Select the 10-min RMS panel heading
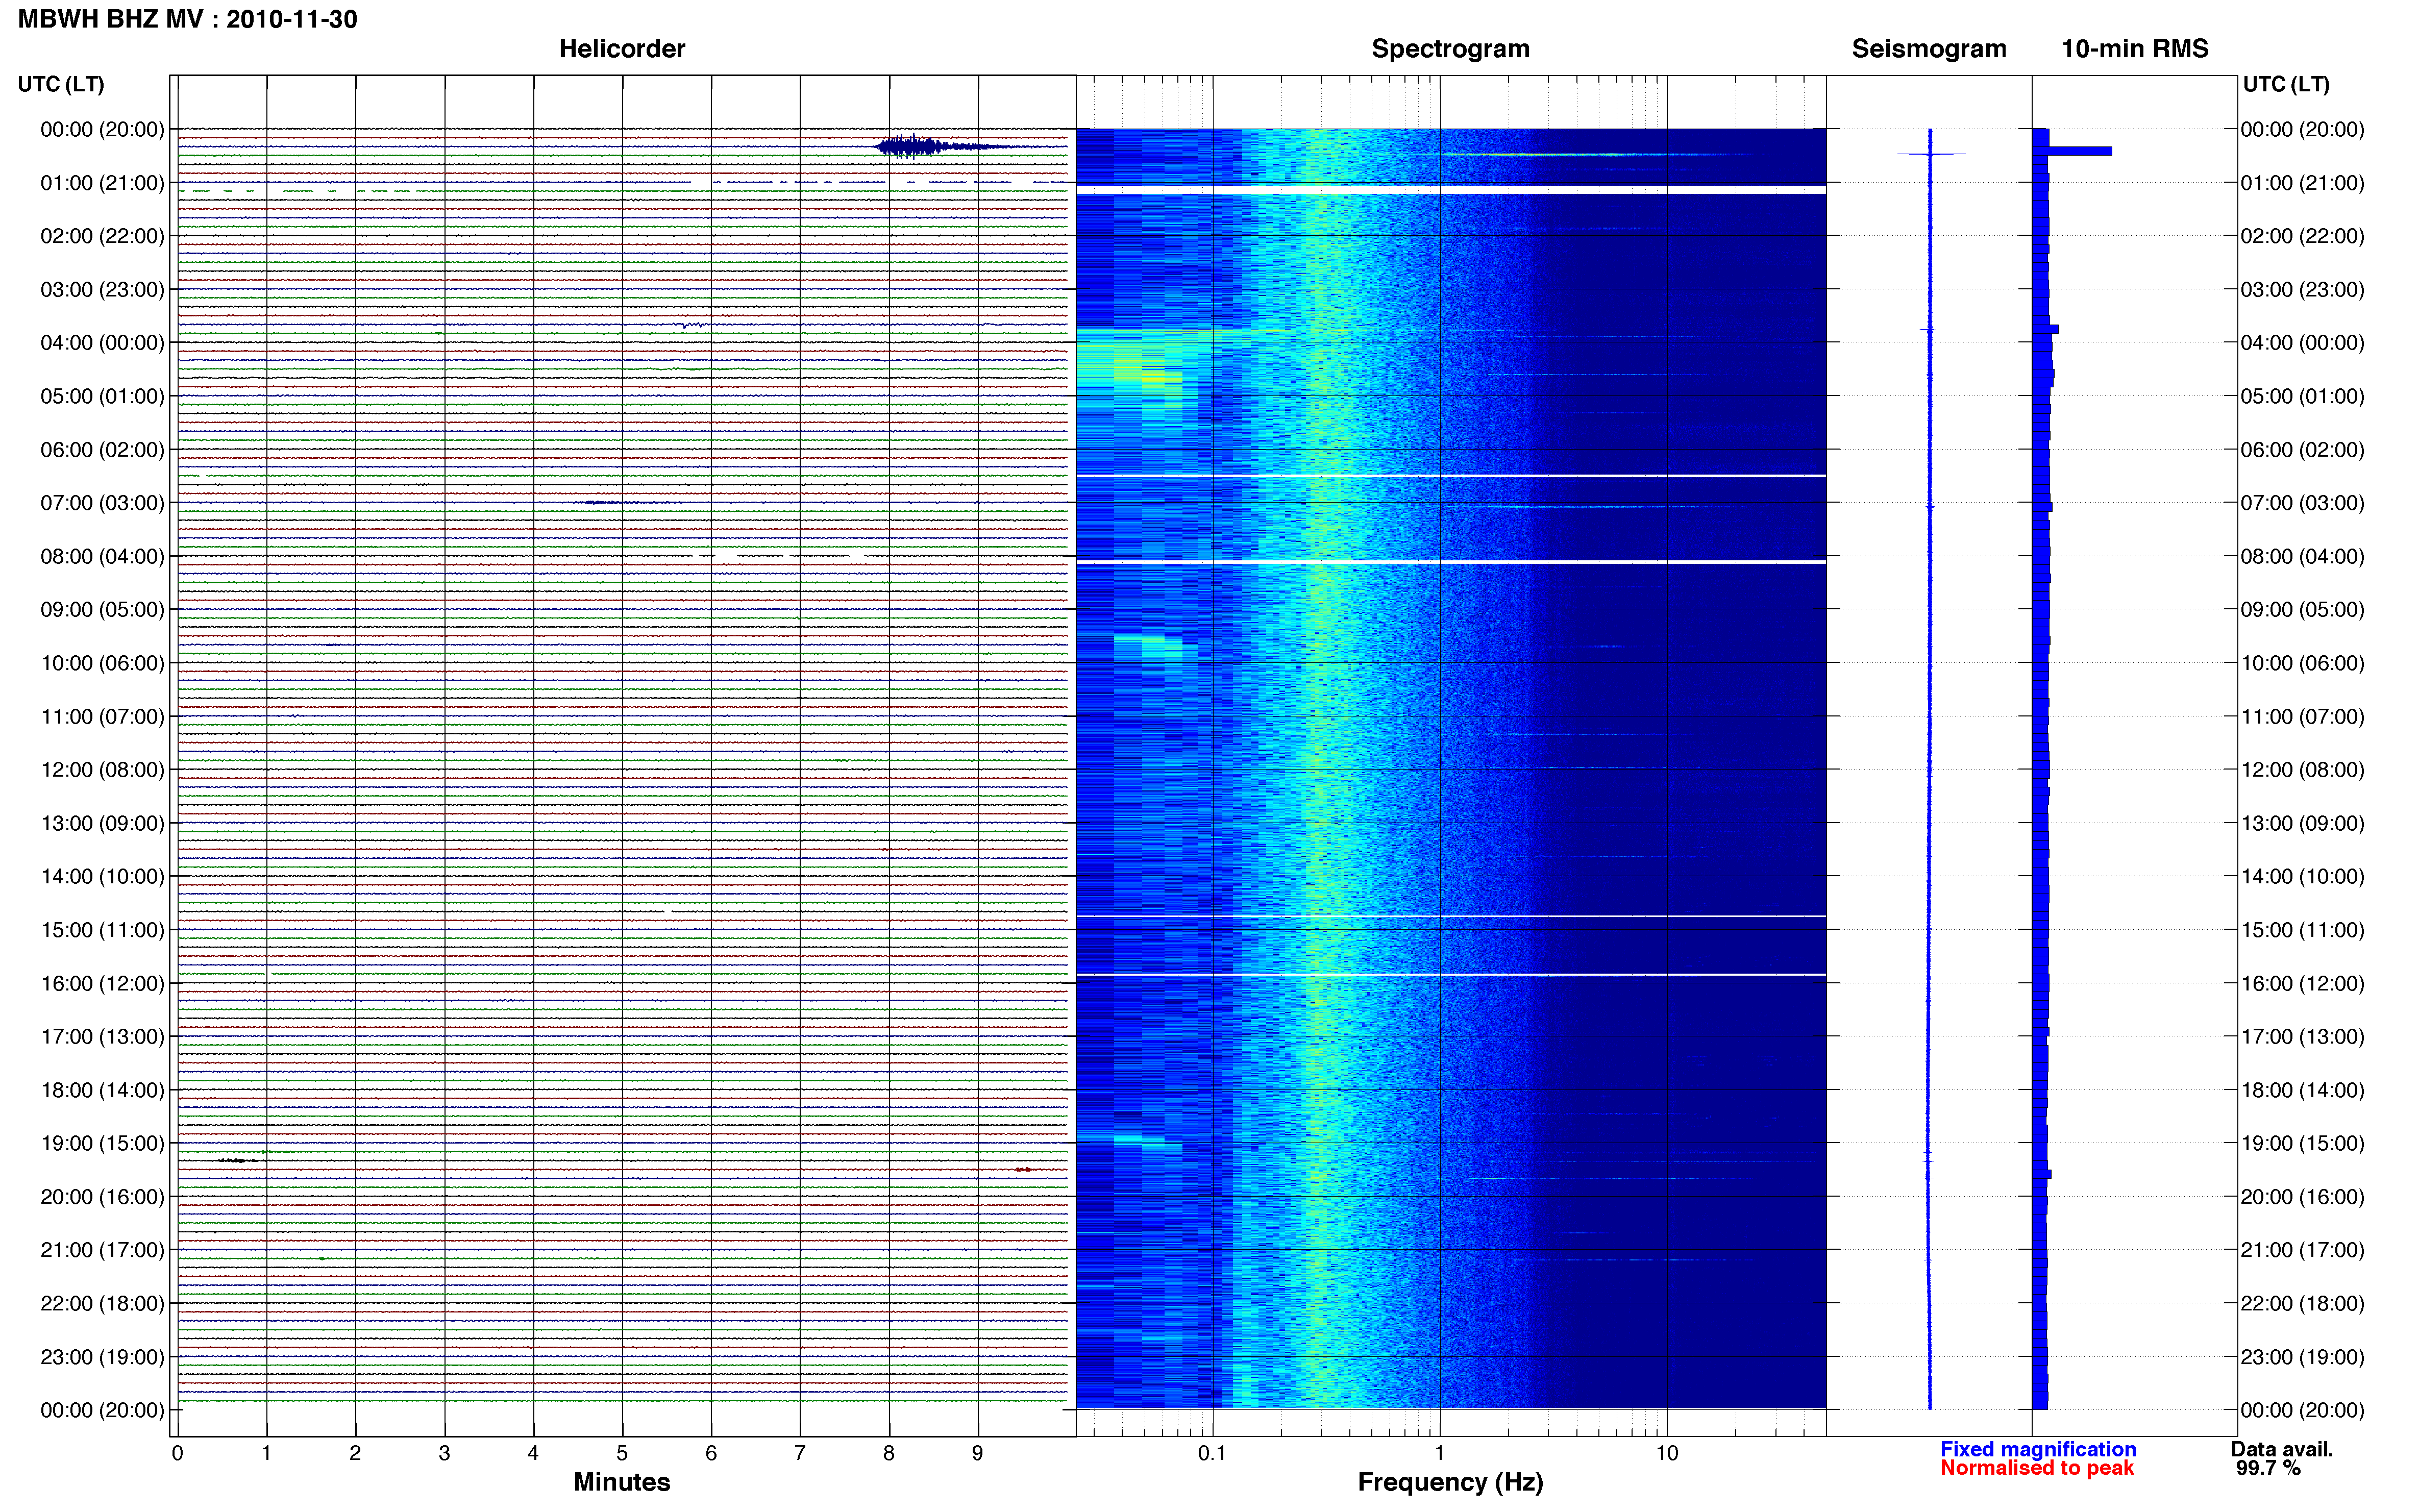 (x=2134, y=49)
